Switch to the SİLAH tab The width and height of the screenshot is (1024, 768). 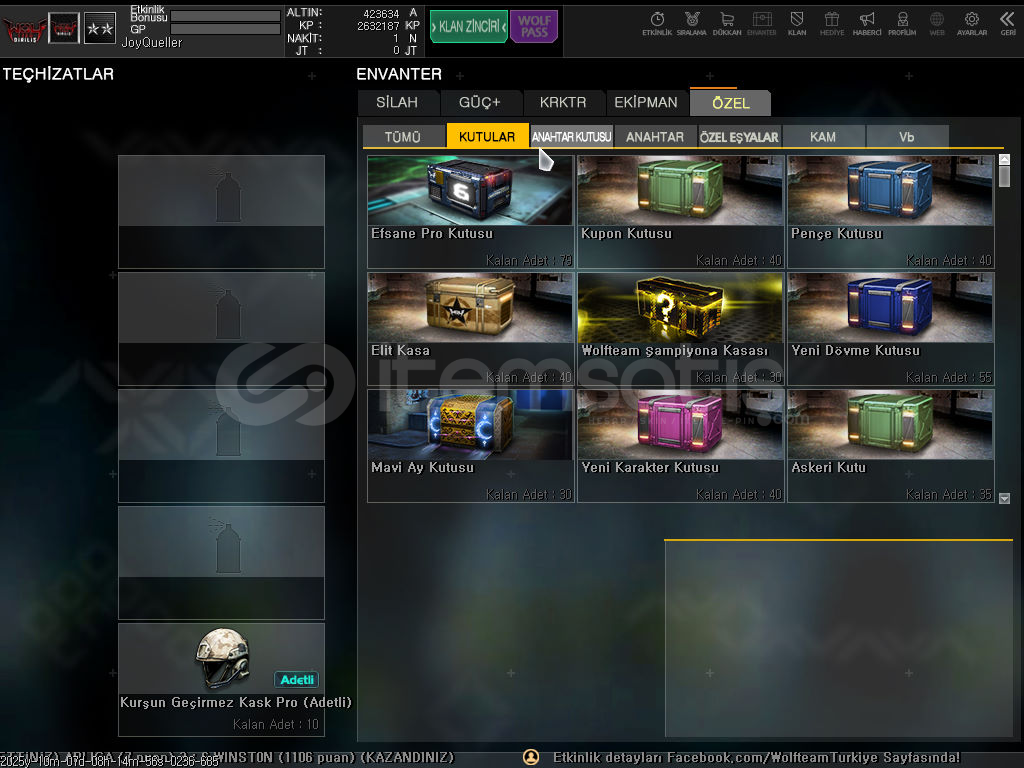[x=397, y=103]
